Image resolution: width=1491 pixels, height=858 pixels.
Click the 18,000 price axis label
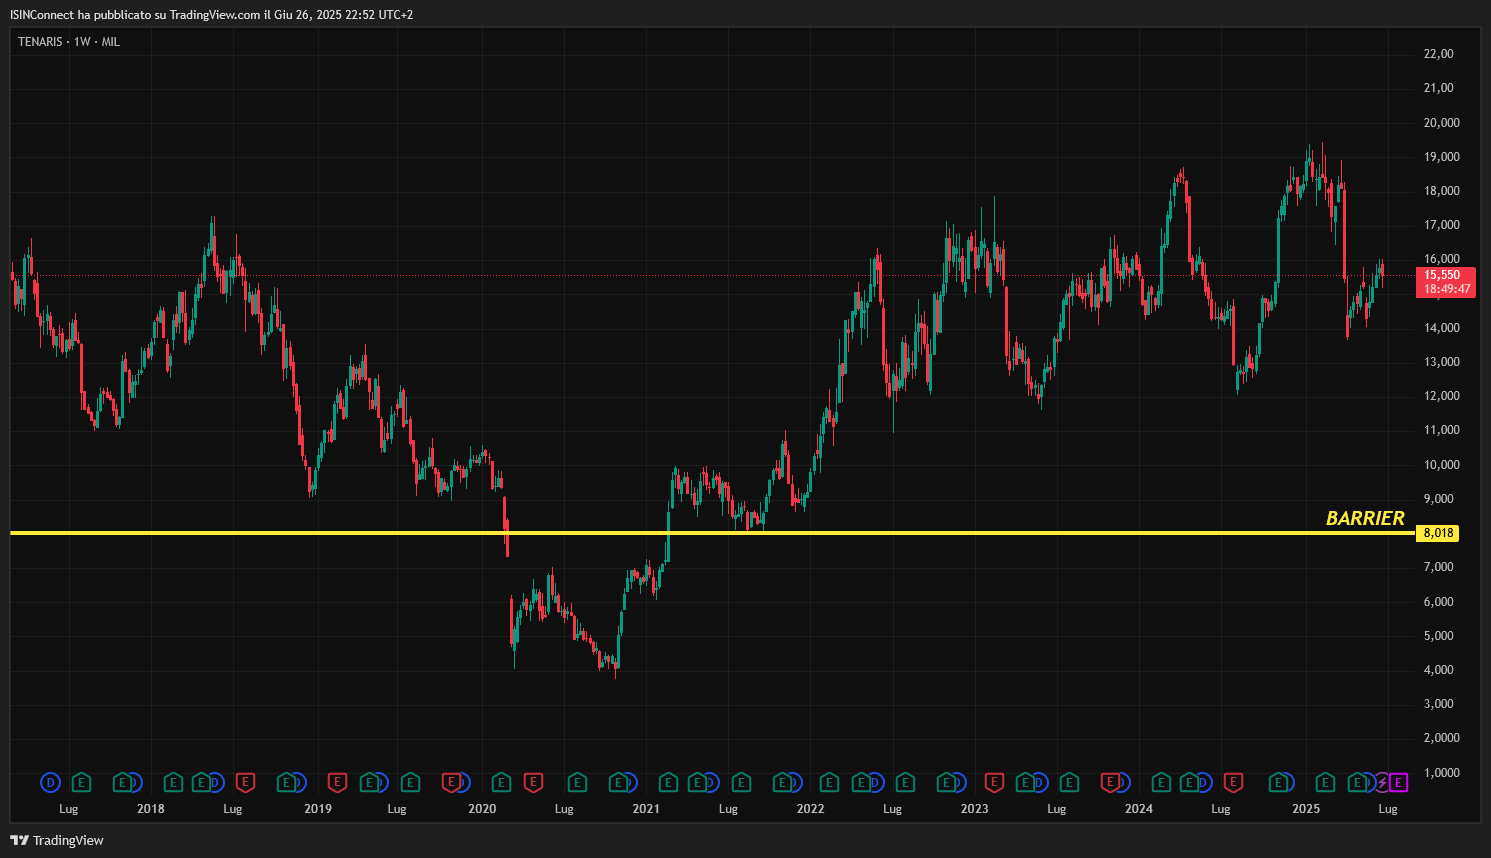tap(1442, 191)
